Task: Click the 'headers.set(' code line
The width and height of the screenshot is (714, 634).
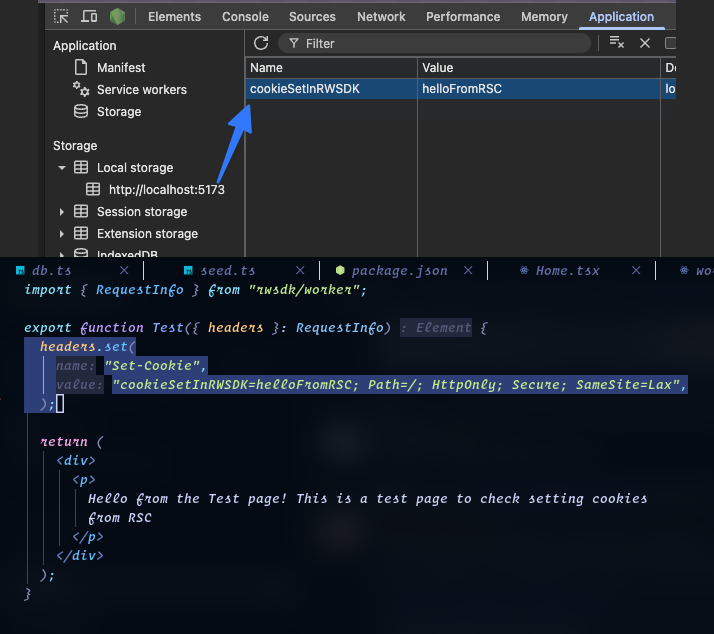Action: [87, 346]
